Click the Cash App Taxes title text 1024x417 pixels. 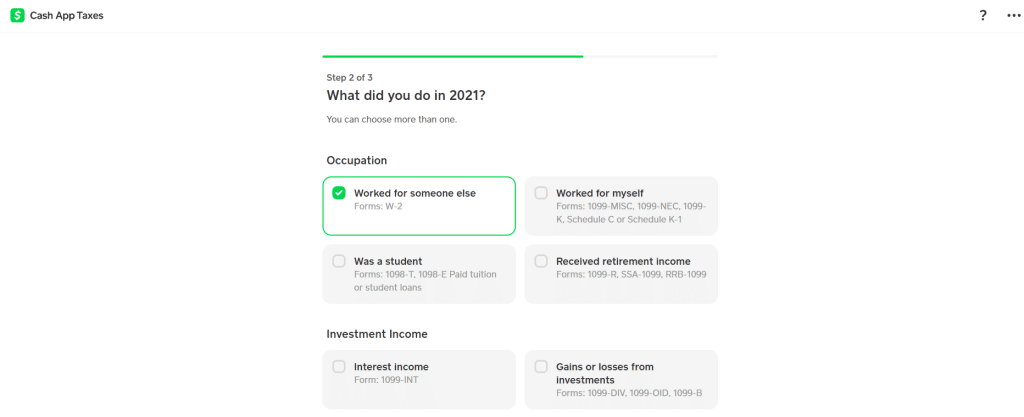tap(67, 16)
